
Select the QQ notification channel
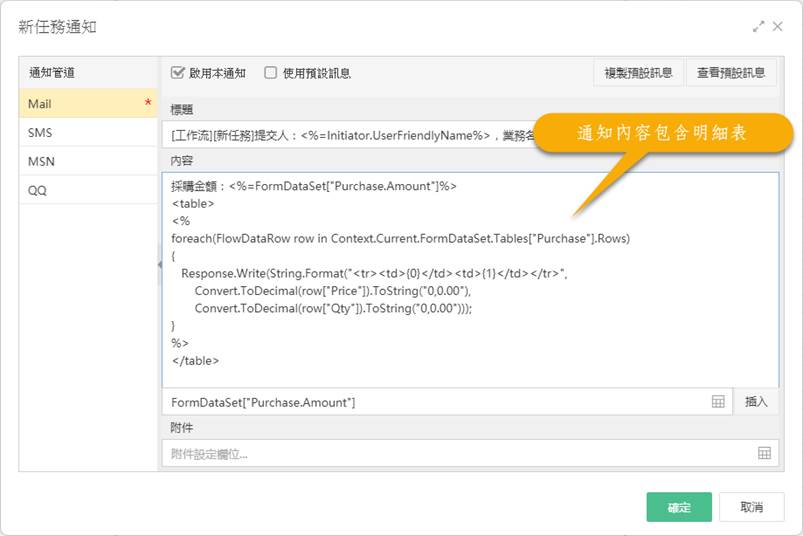[88, 190]
